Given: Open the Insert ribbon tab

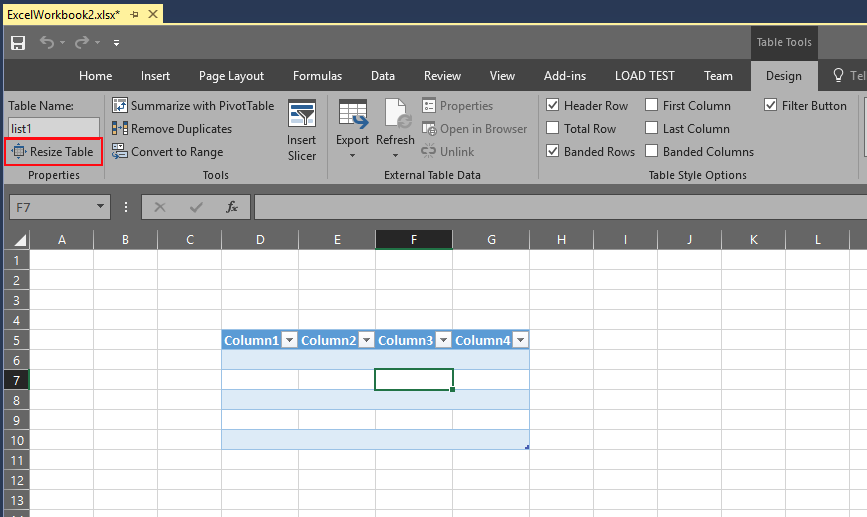Looking at the screenshot, I should pos(155,76).
